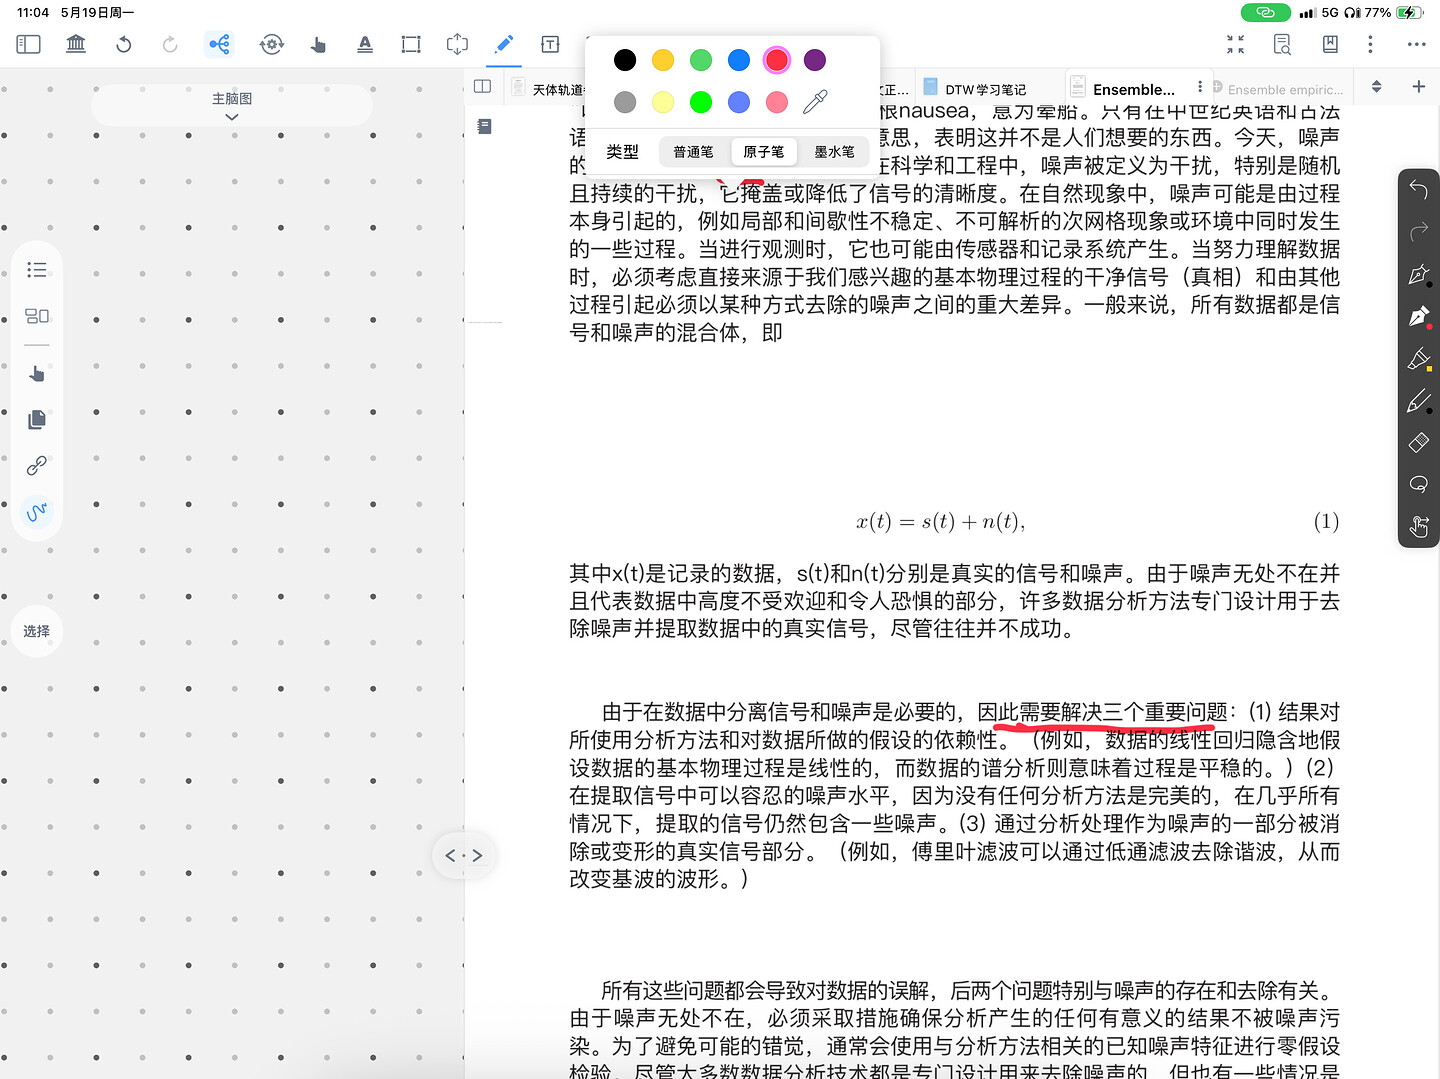1440x1079 pixels.
Task: Select the freehand squiggle icon
Action: pos(37,512)
